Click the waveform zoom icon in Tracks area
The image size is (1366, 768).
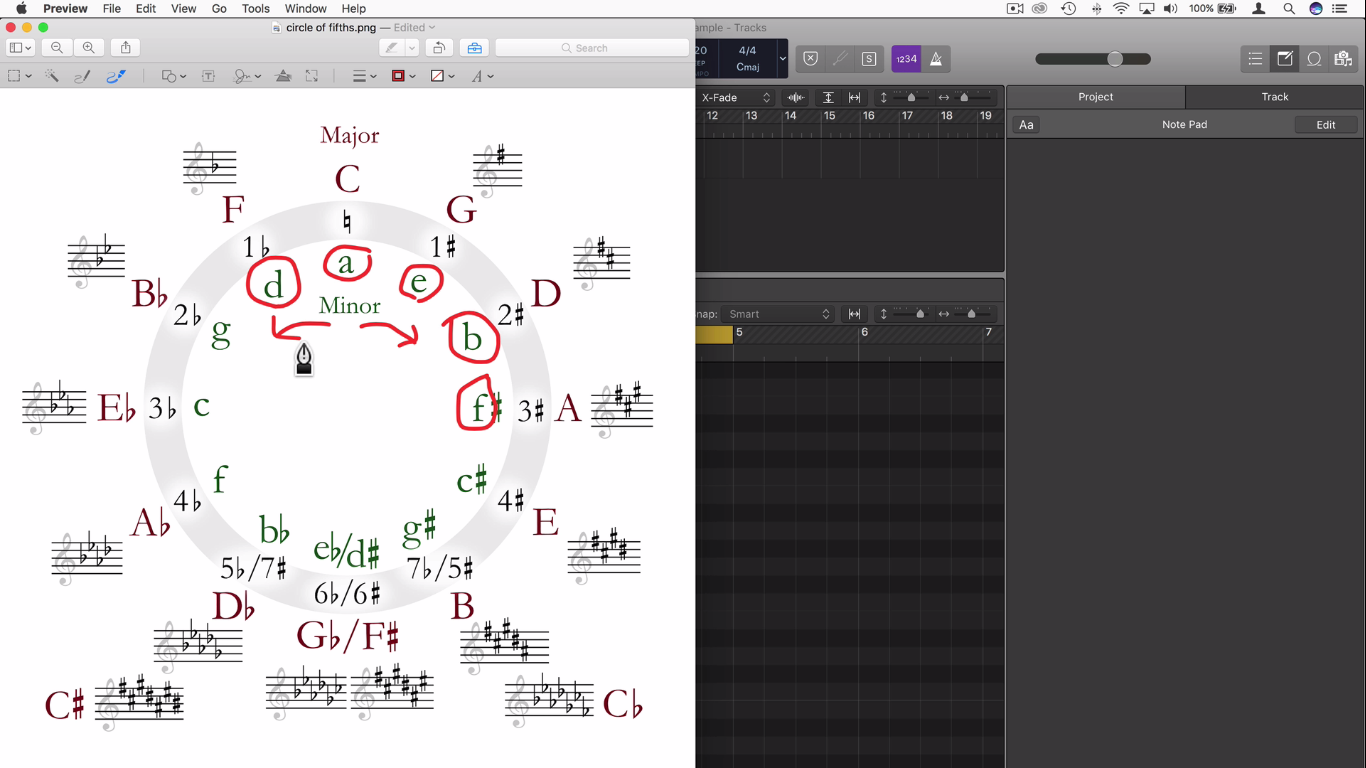[796, 97]
